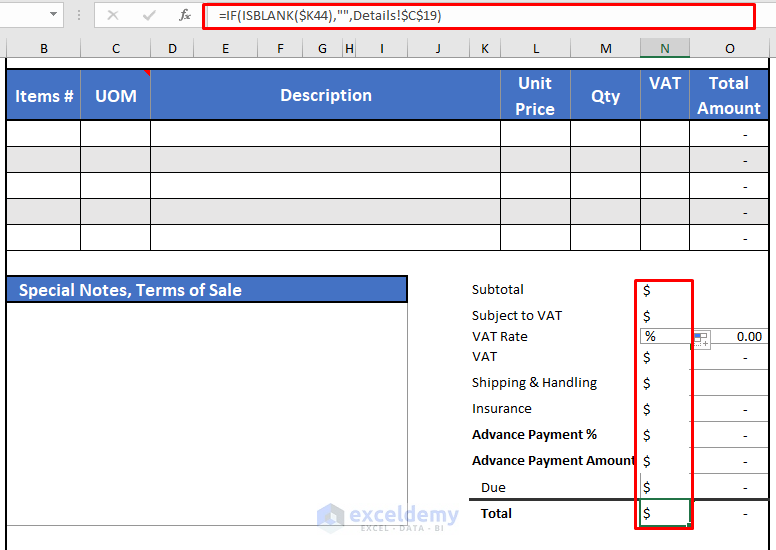Open the Auto Fill Options button
Viewport: 776px width, 550px height.
(x=701, y=340)
